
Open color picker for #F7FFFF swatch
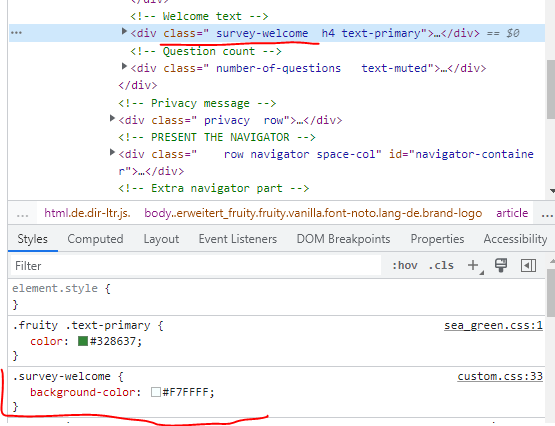click(x=156, y=392)
